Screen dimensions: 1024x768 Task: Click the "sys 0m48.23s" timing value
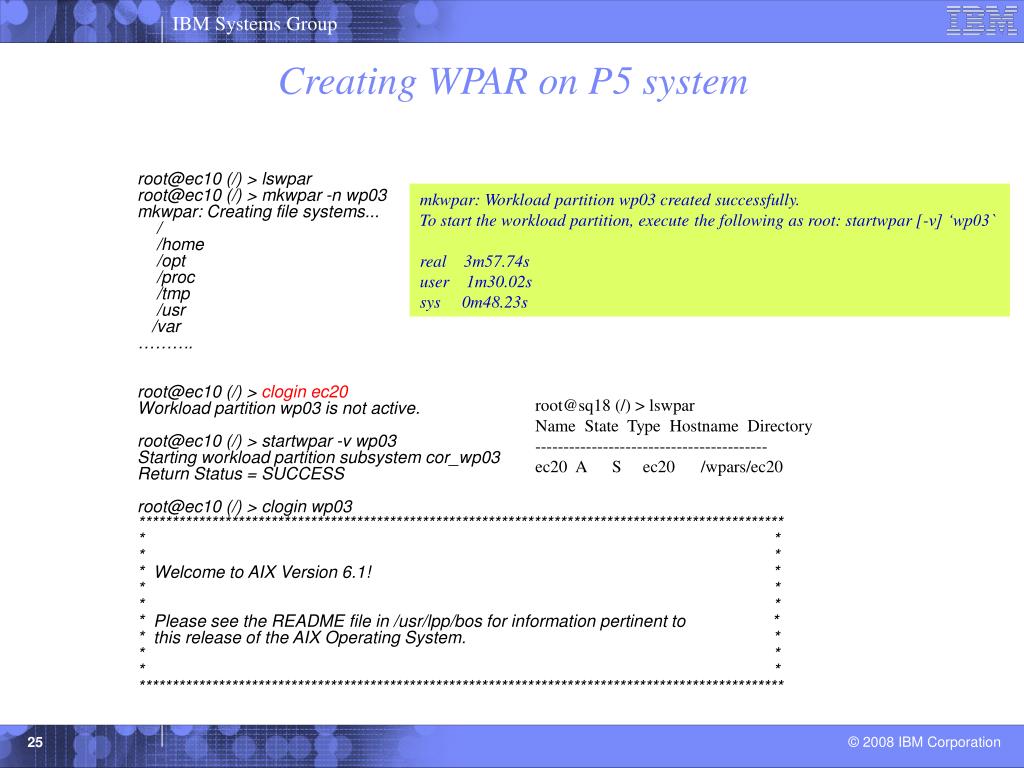473,302
